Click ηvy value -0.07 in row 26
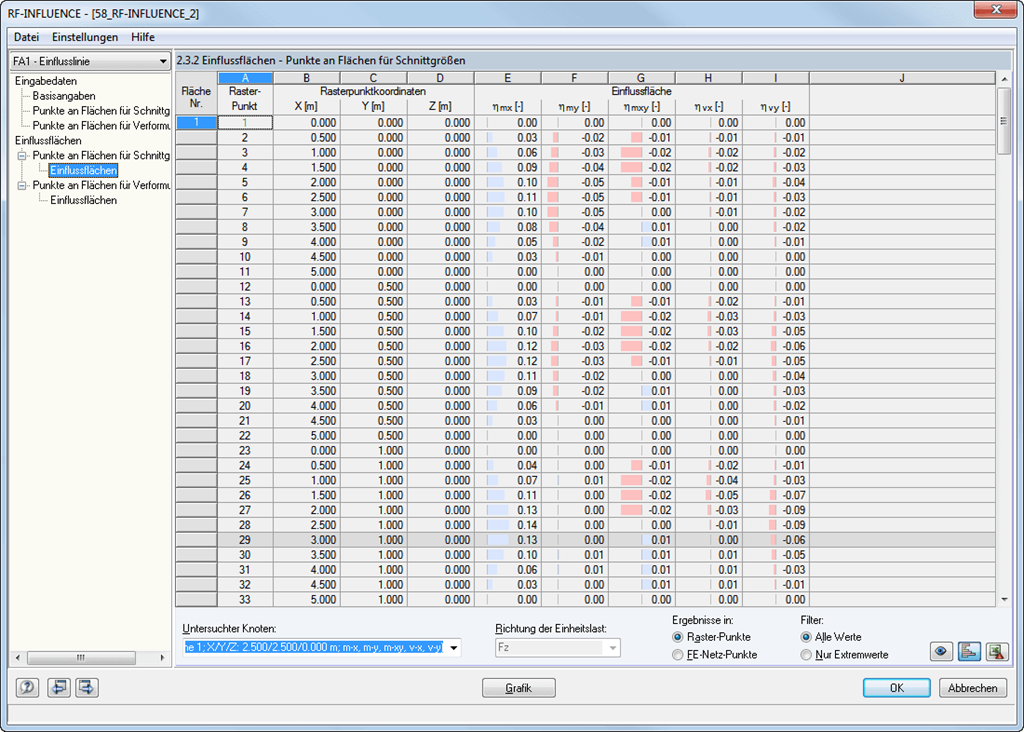This screenshot has height=732, width=1024. 776,495
